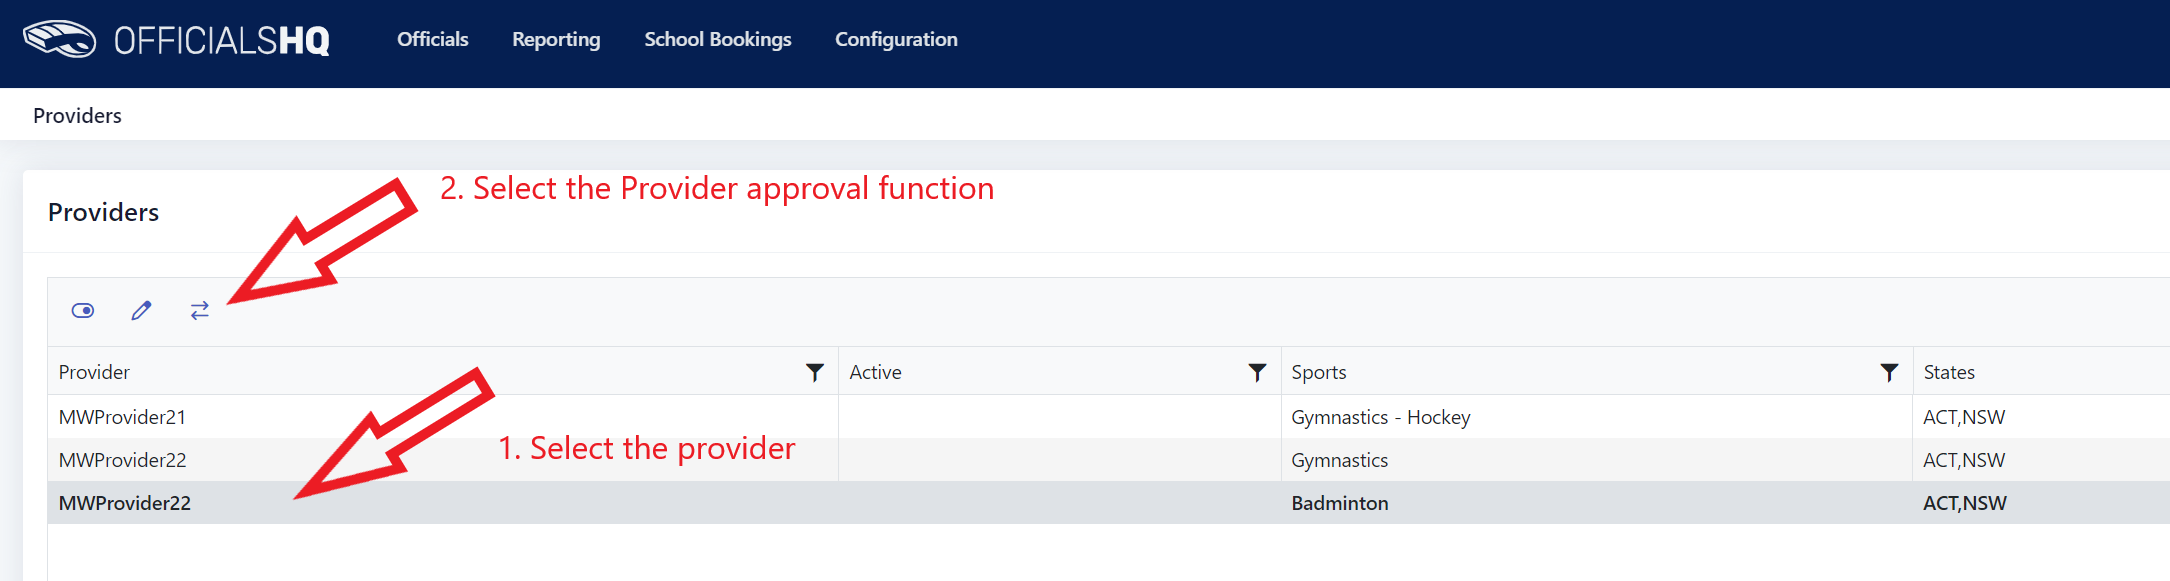Open the provider approval arrows icon
The image size is (2170, 581).
[x=200, y=311]
